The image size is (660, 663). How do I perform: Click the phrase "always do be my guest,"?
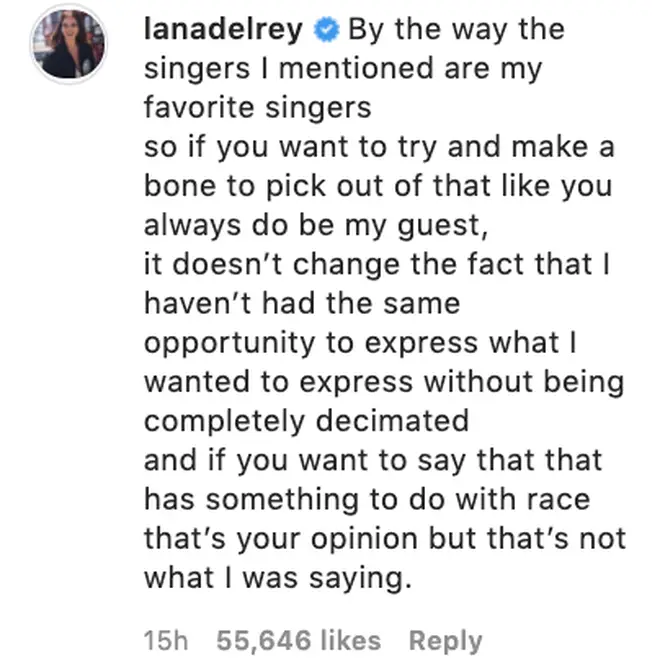coord(316,225)
